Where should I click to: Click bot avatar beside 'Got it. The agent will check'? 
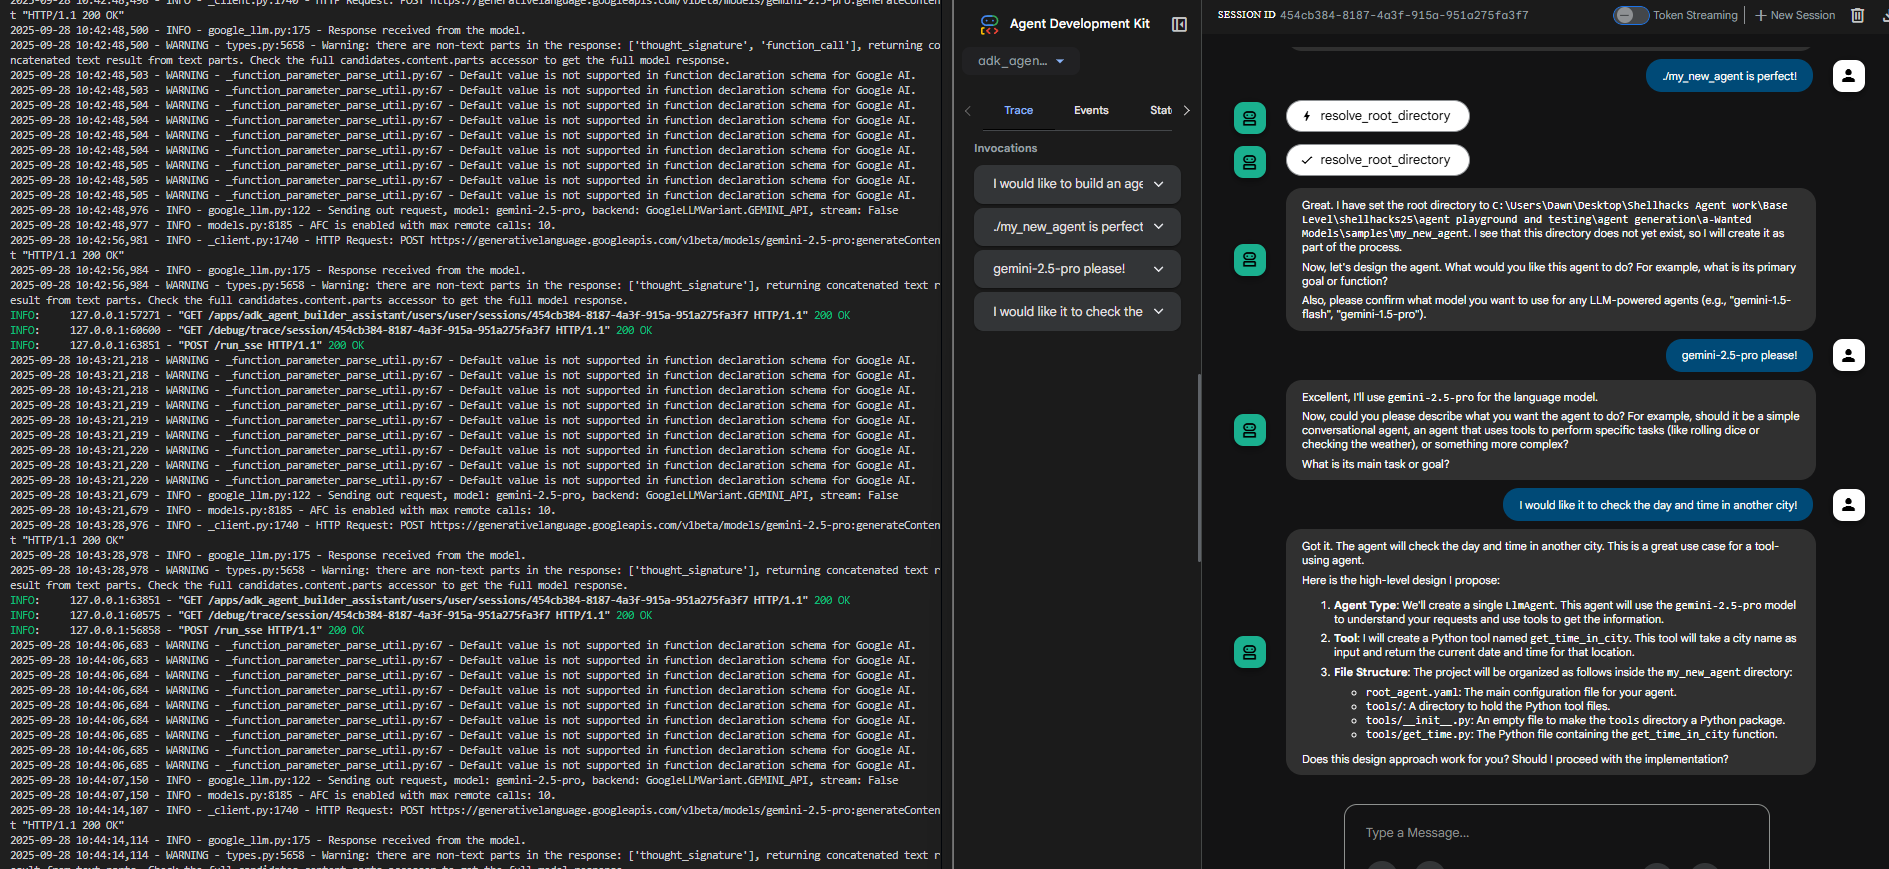point(1250,652)
